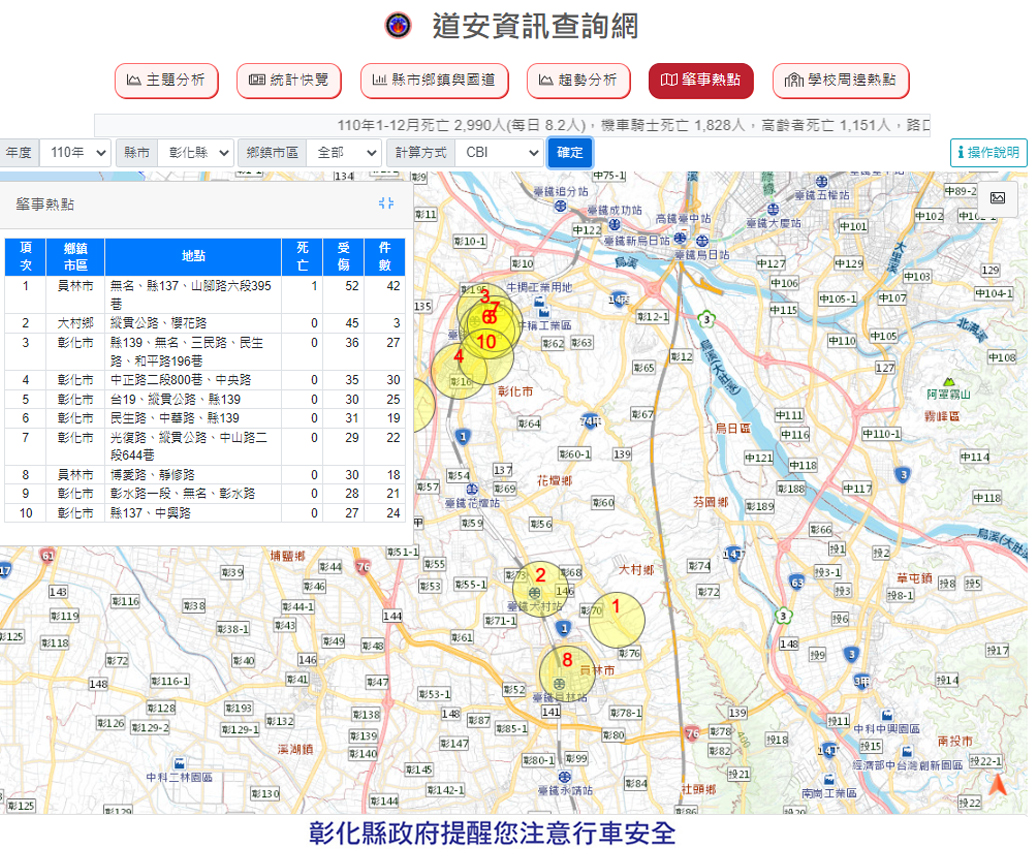Open the 統計快覽 tab
Viewport: 1034px width, 866px height.
tap(289, 80)
